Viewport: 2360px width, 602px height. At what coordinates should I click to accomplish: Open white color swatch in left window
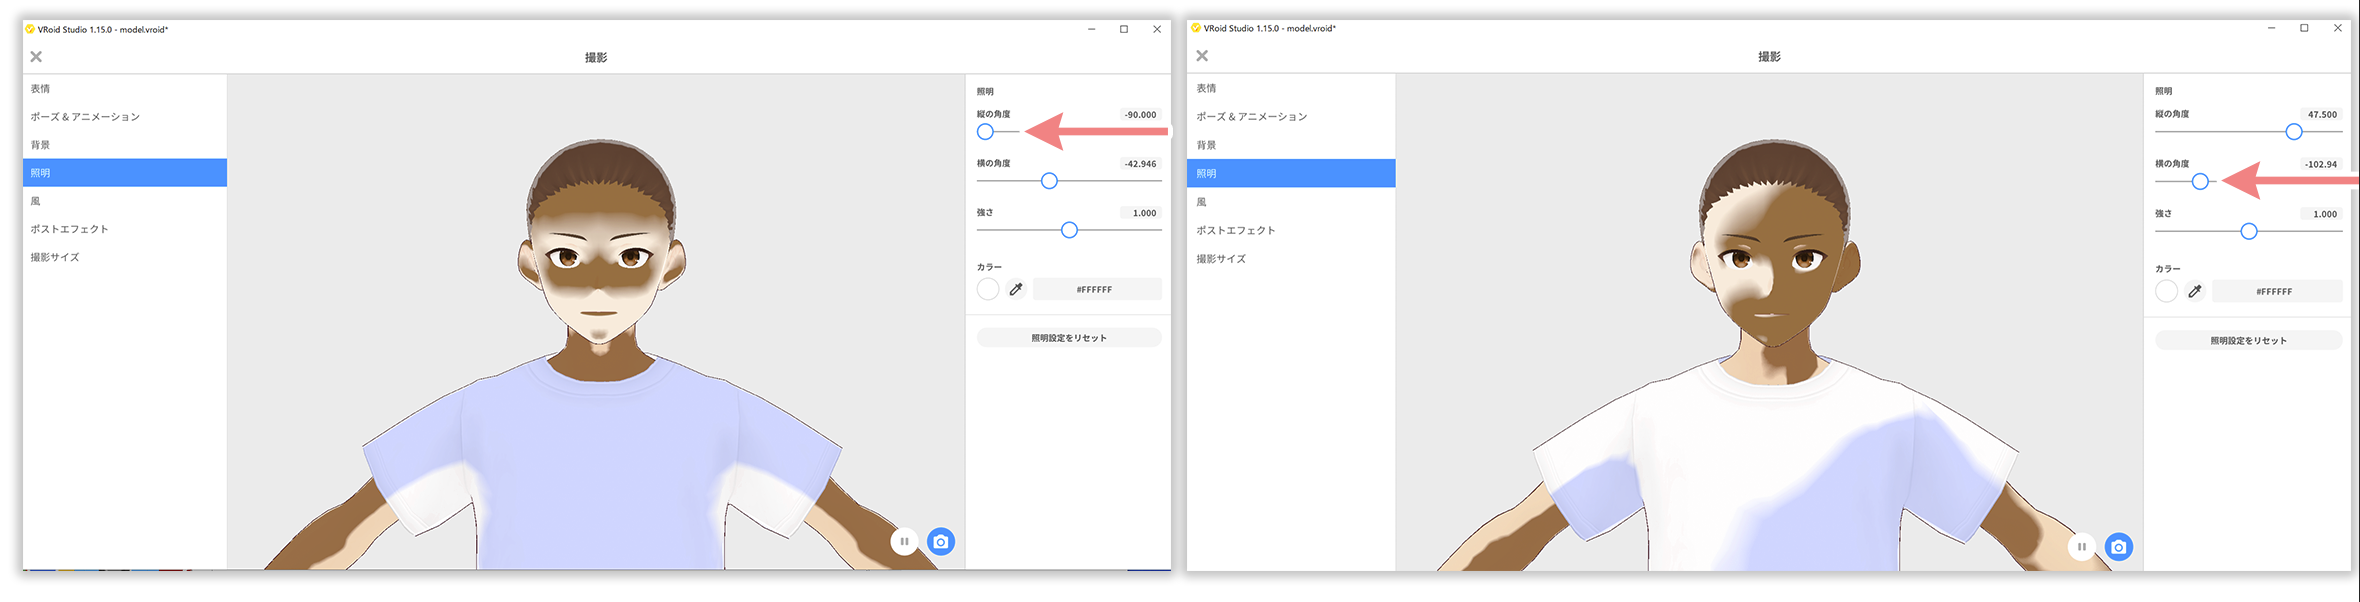pyautogui.click(x=988, y=289)
